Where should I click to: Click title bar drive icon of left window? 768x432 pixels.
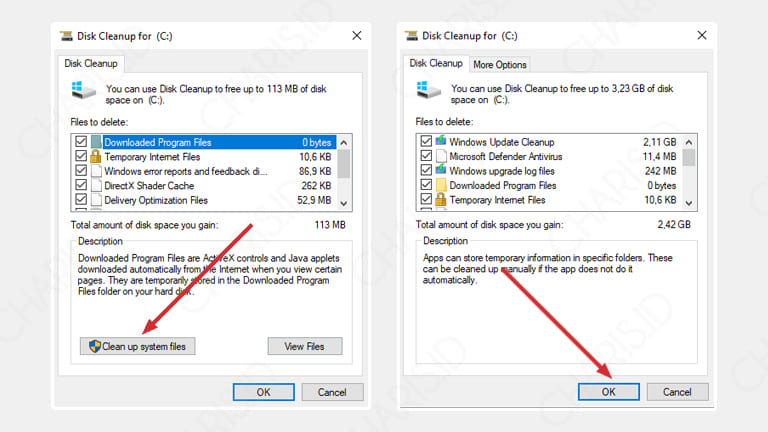tap(66, 36)
